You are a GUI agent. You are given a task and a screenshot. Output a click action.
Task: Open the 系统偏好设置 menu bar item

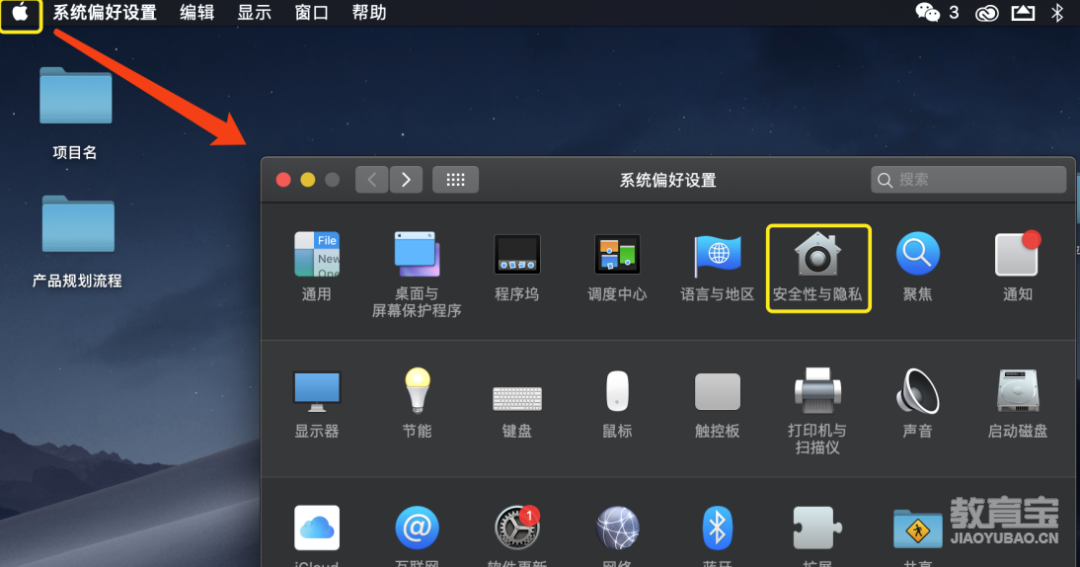(x=105, y=12)
